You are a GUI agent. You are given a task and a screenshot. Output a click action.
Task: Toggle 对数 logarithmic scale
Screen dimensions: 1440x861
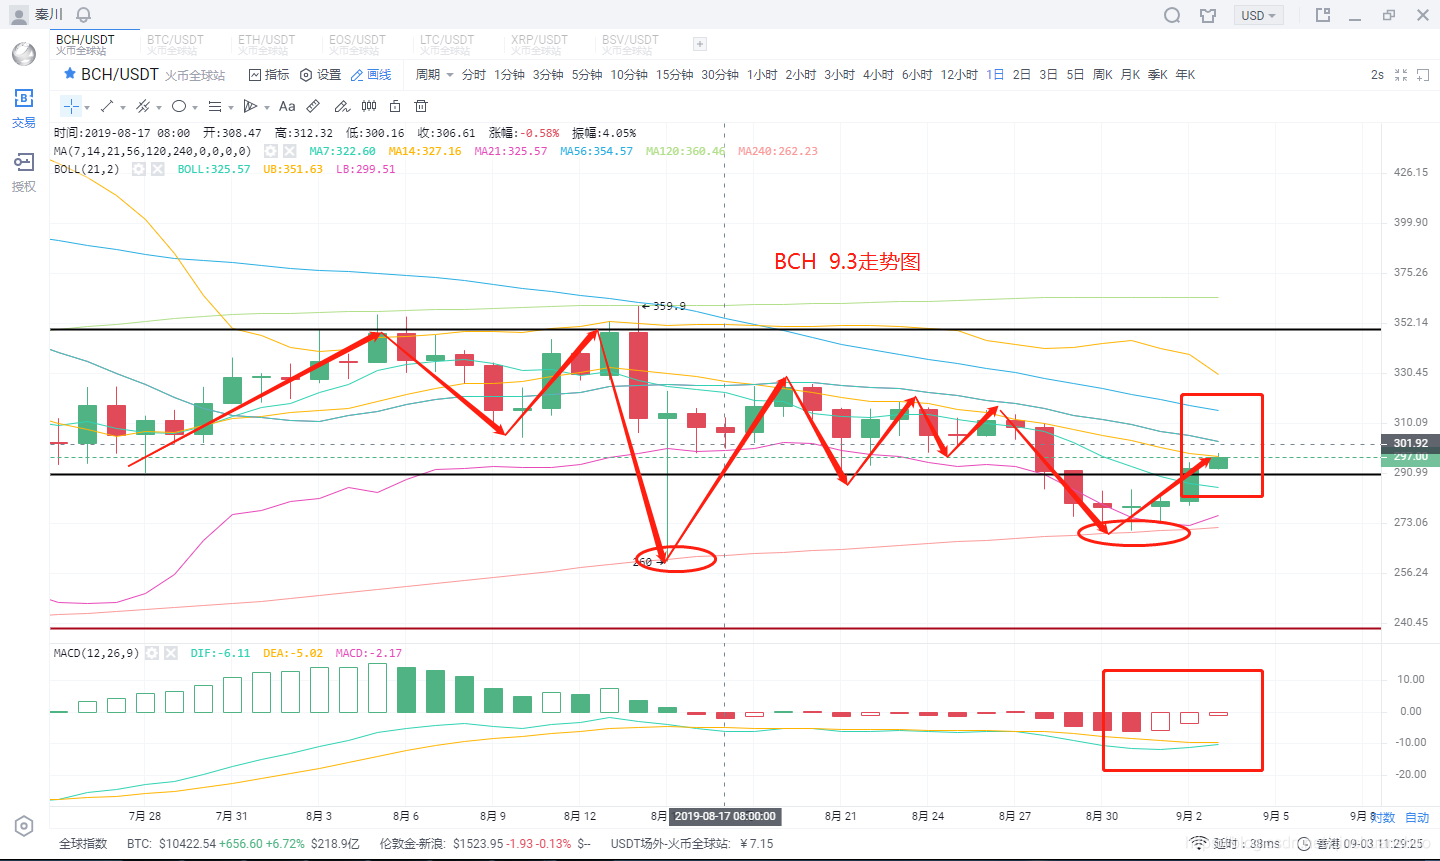click(1383, 817)
